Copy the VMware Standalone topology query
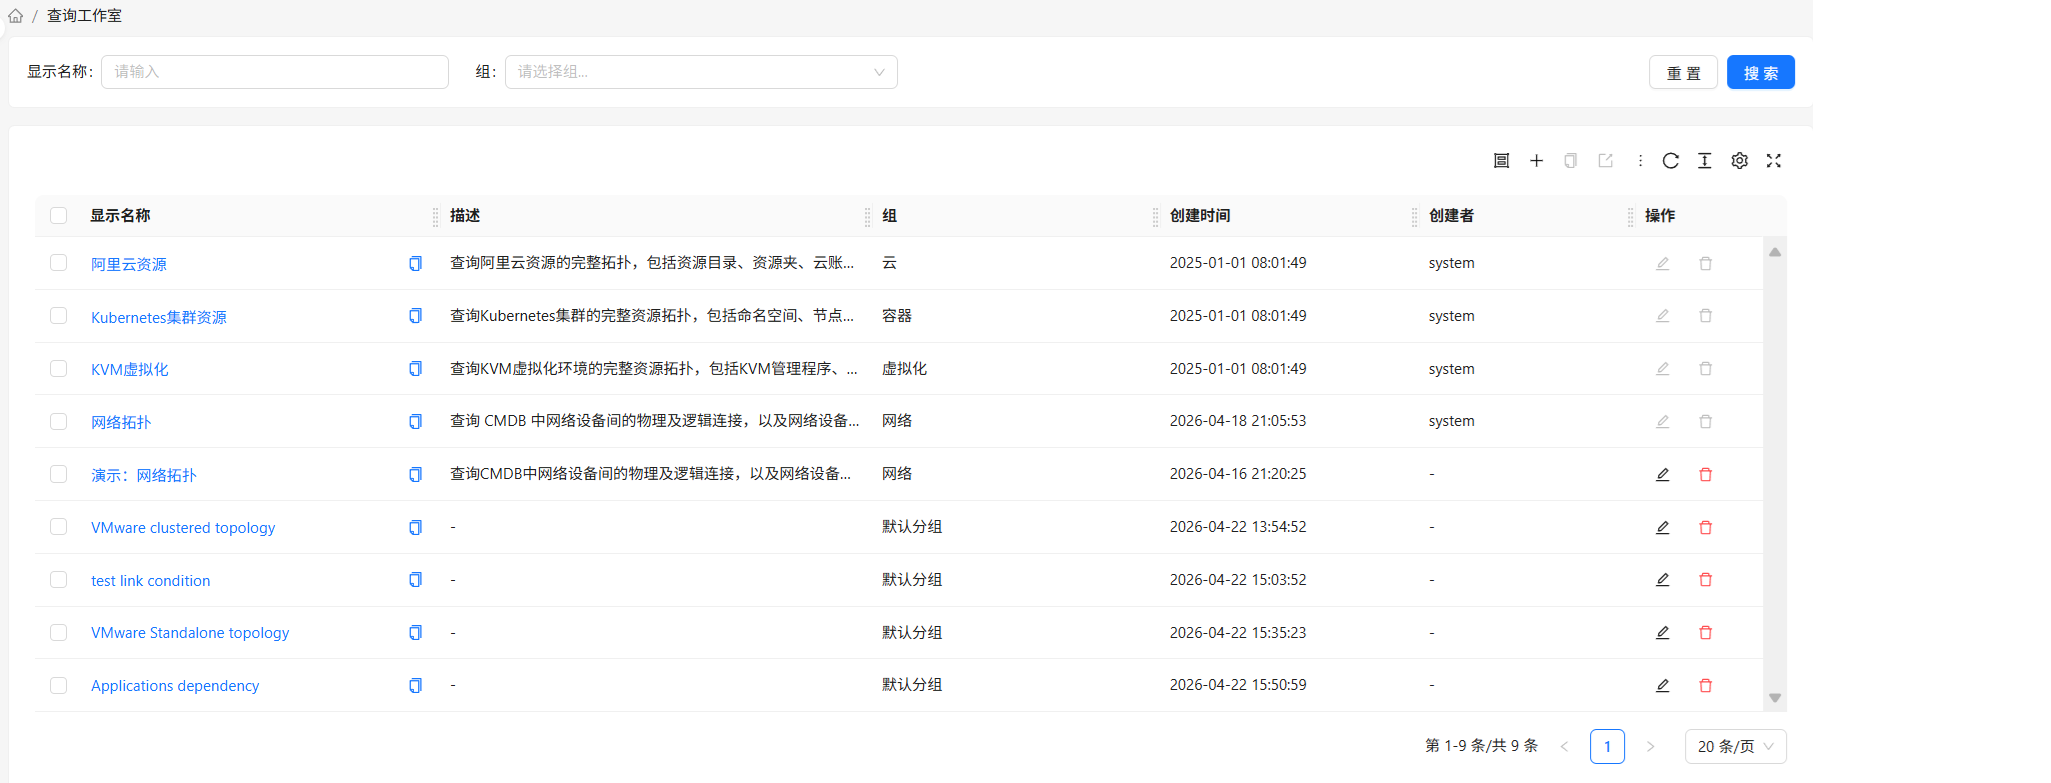The image size is (2051, 783). [x=415, y=633]
